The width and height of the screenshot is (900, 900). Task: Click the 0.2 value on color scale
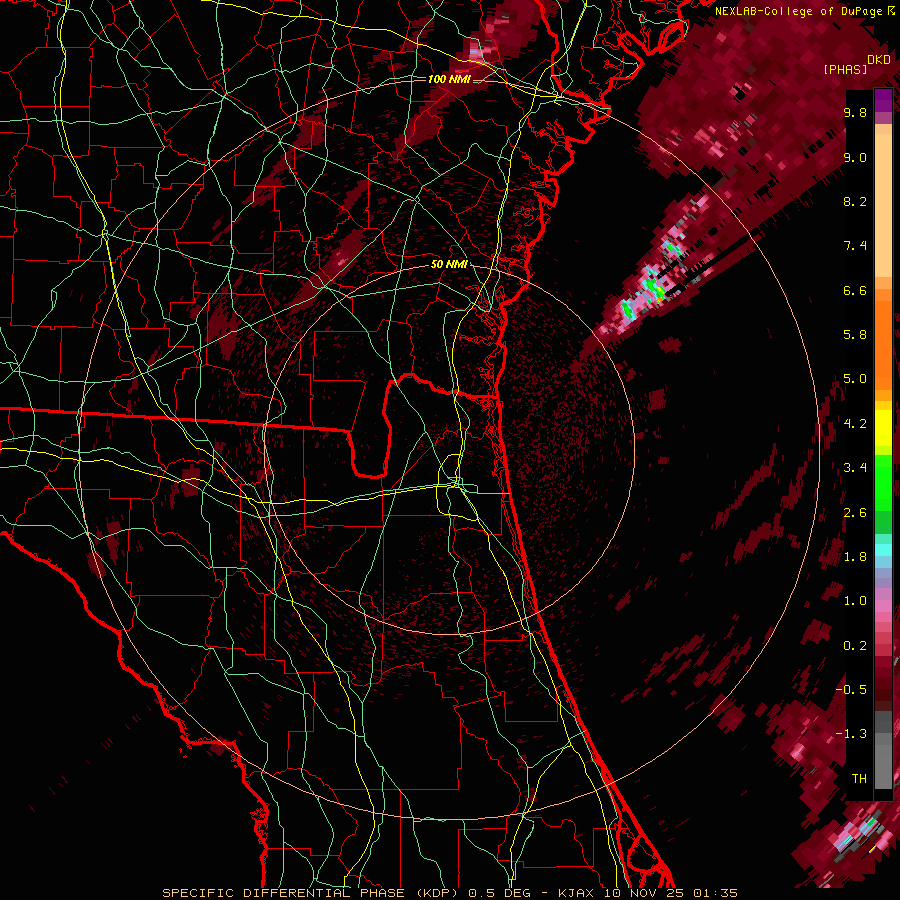855,645
